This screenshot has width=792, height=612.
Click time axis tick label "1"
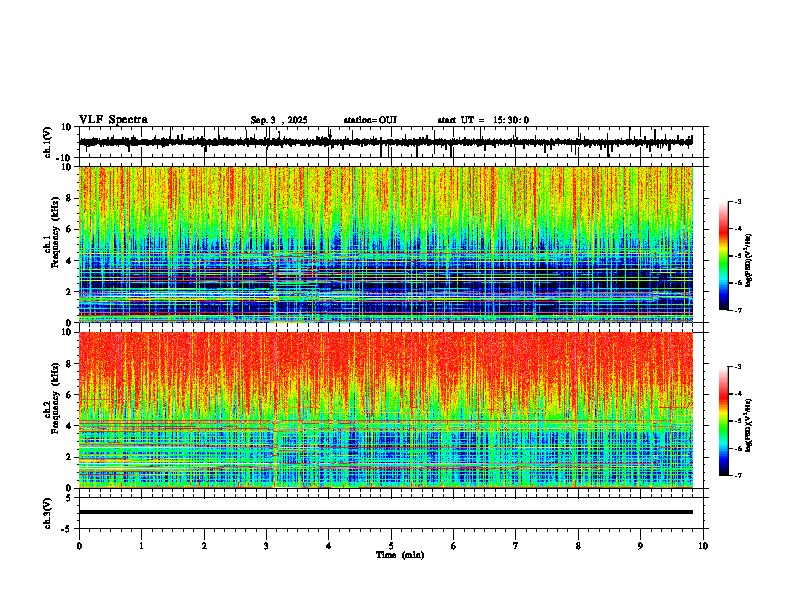point(141,546)
